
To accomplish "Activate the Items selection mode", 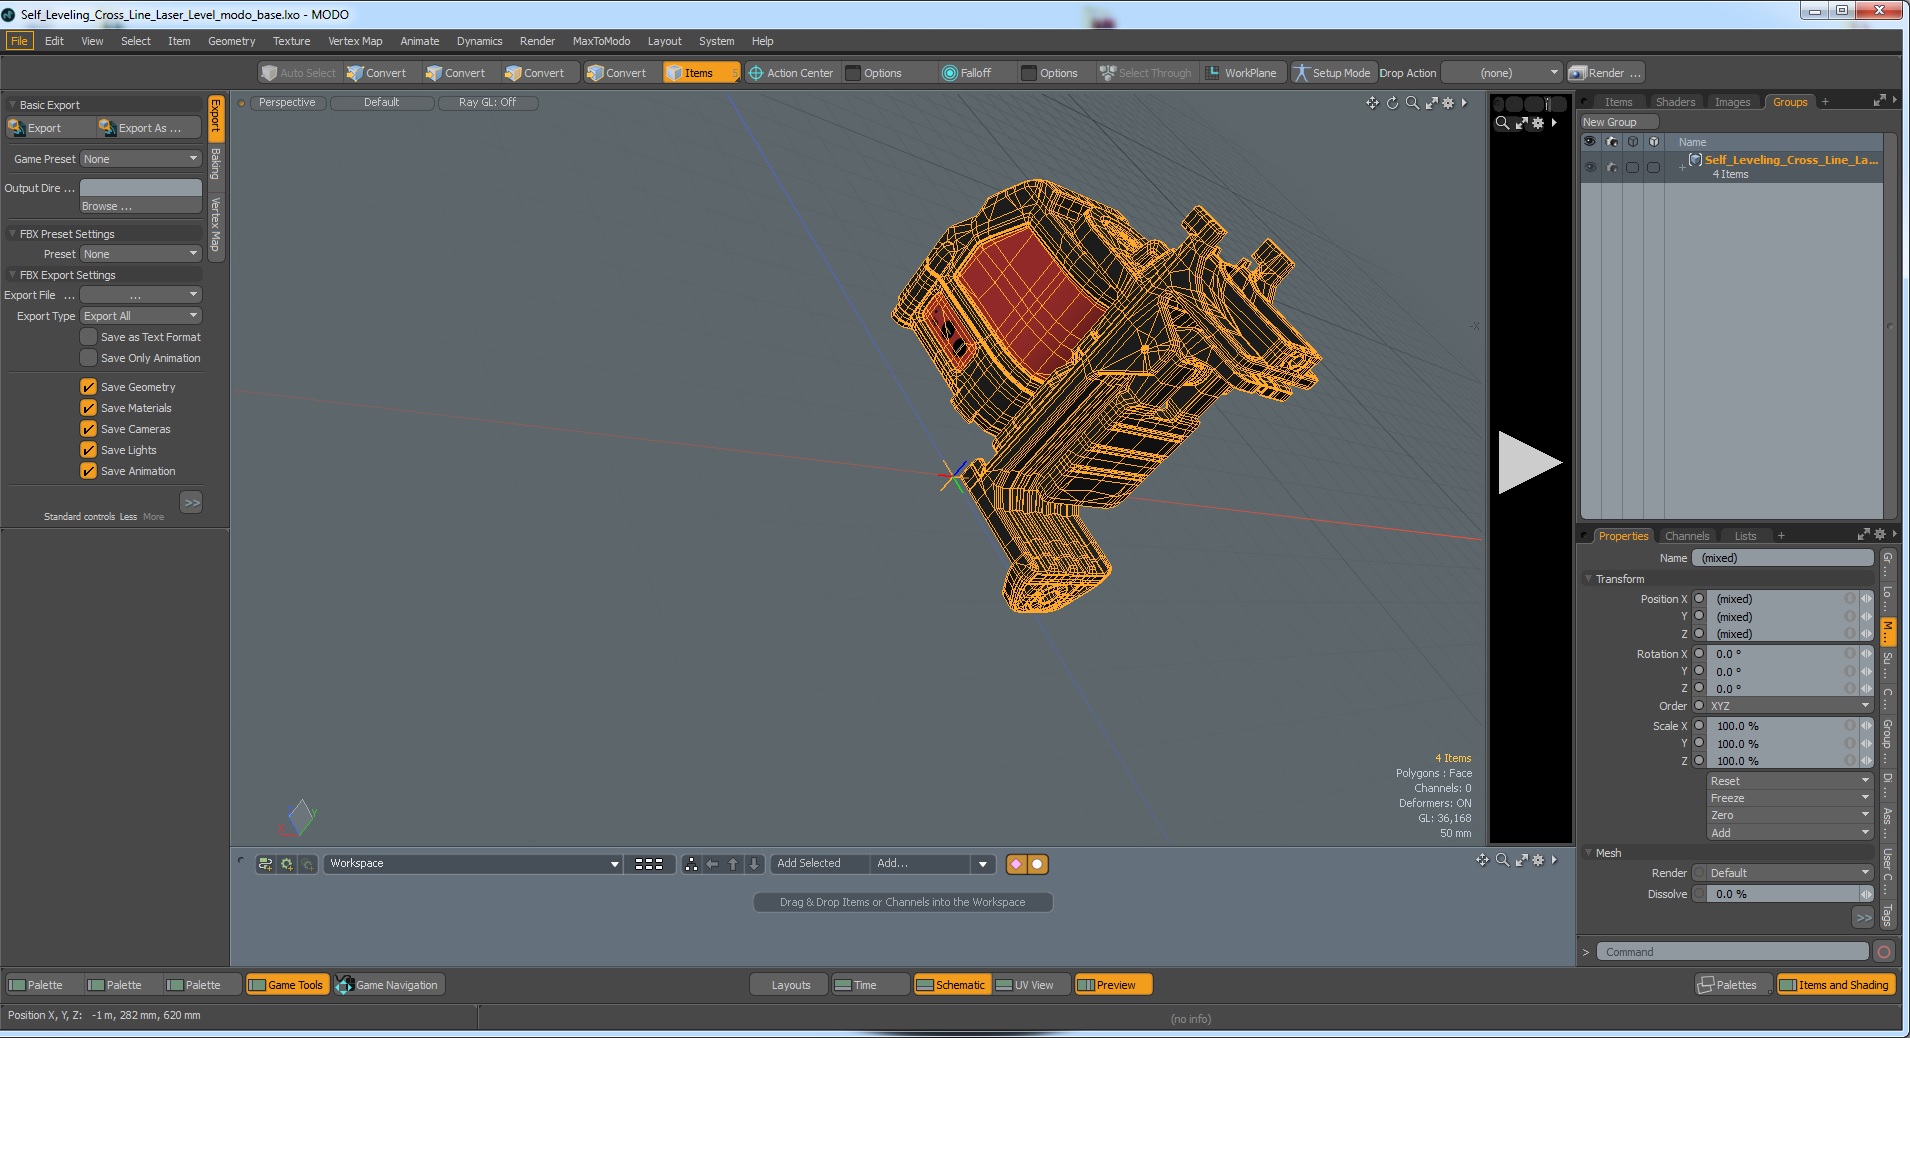I will tap(700, 73).
